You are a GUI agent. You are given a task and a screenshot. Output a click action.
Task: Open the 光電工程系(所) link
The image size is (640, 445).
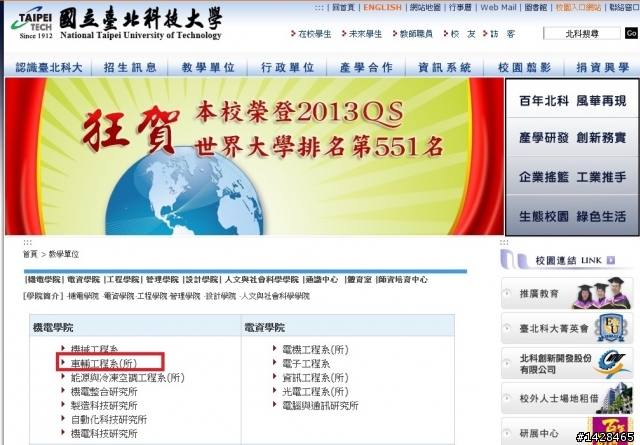pos(315,392)
